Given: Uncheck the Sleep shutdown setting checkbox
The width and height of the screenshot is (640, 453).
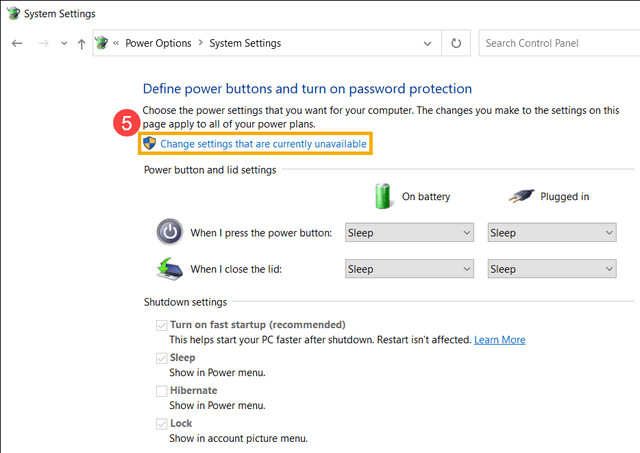Looking at the screenshot, I should 161,358.
